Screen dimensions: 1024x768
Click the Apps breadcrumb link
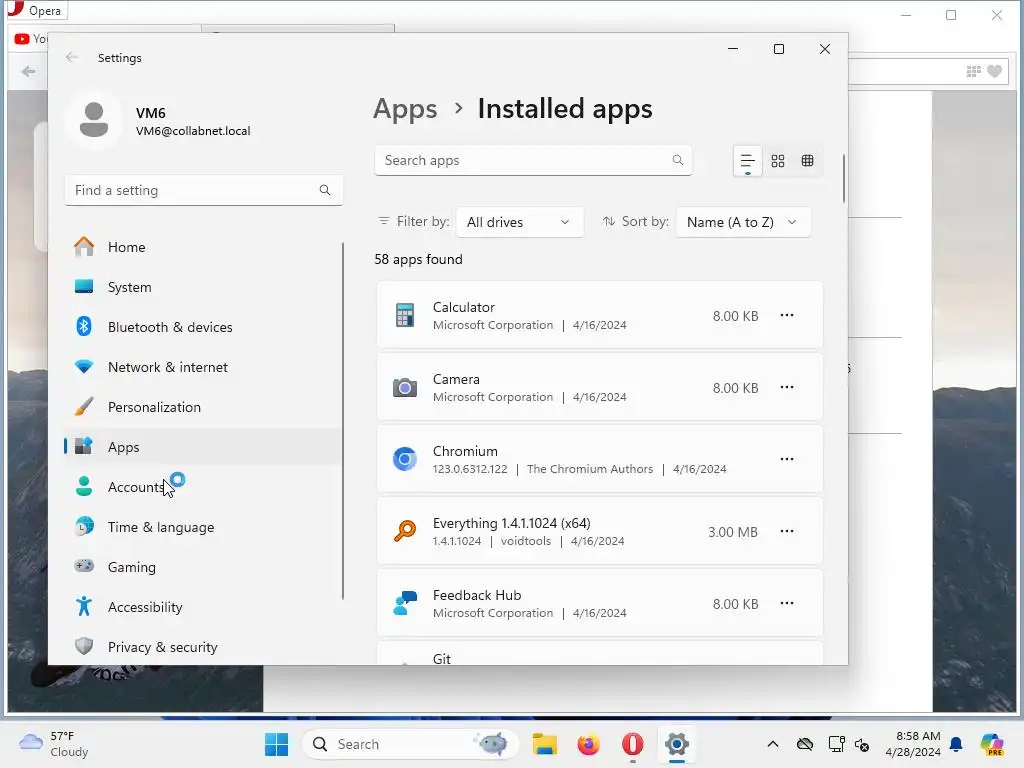(x=405, y=108)
